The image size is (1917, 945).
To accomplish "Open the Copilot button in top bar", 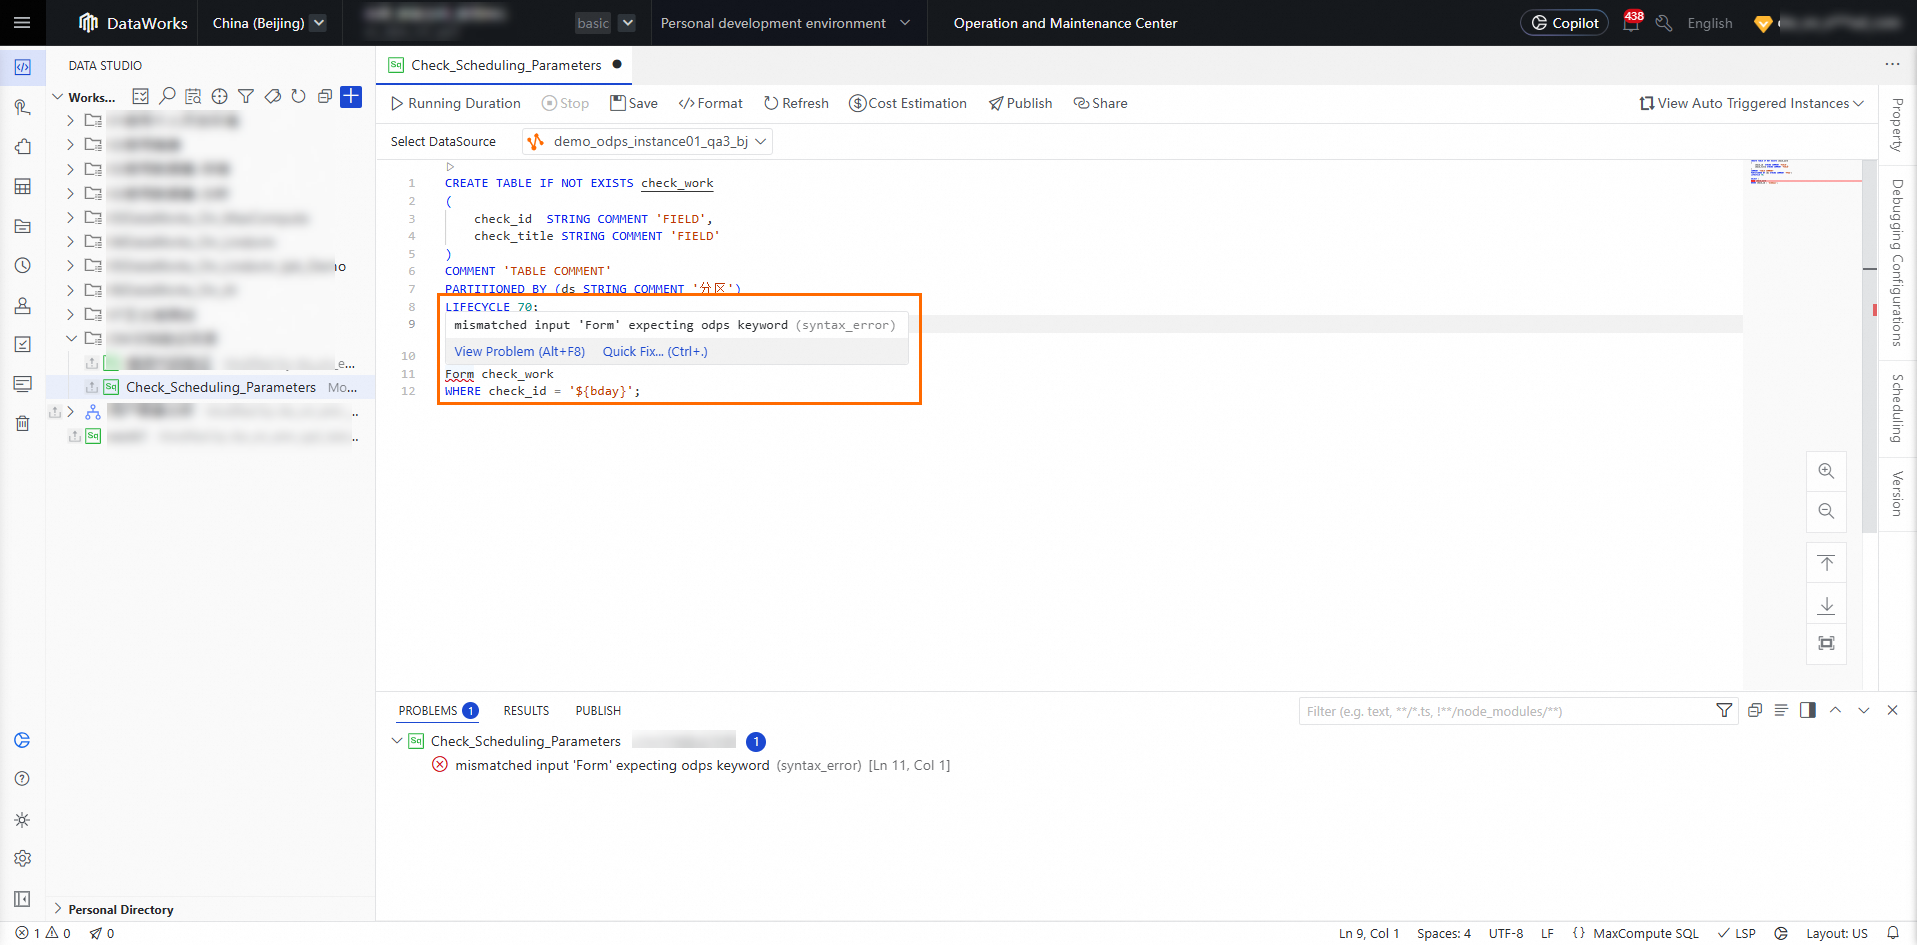I will coord(1564,23).
